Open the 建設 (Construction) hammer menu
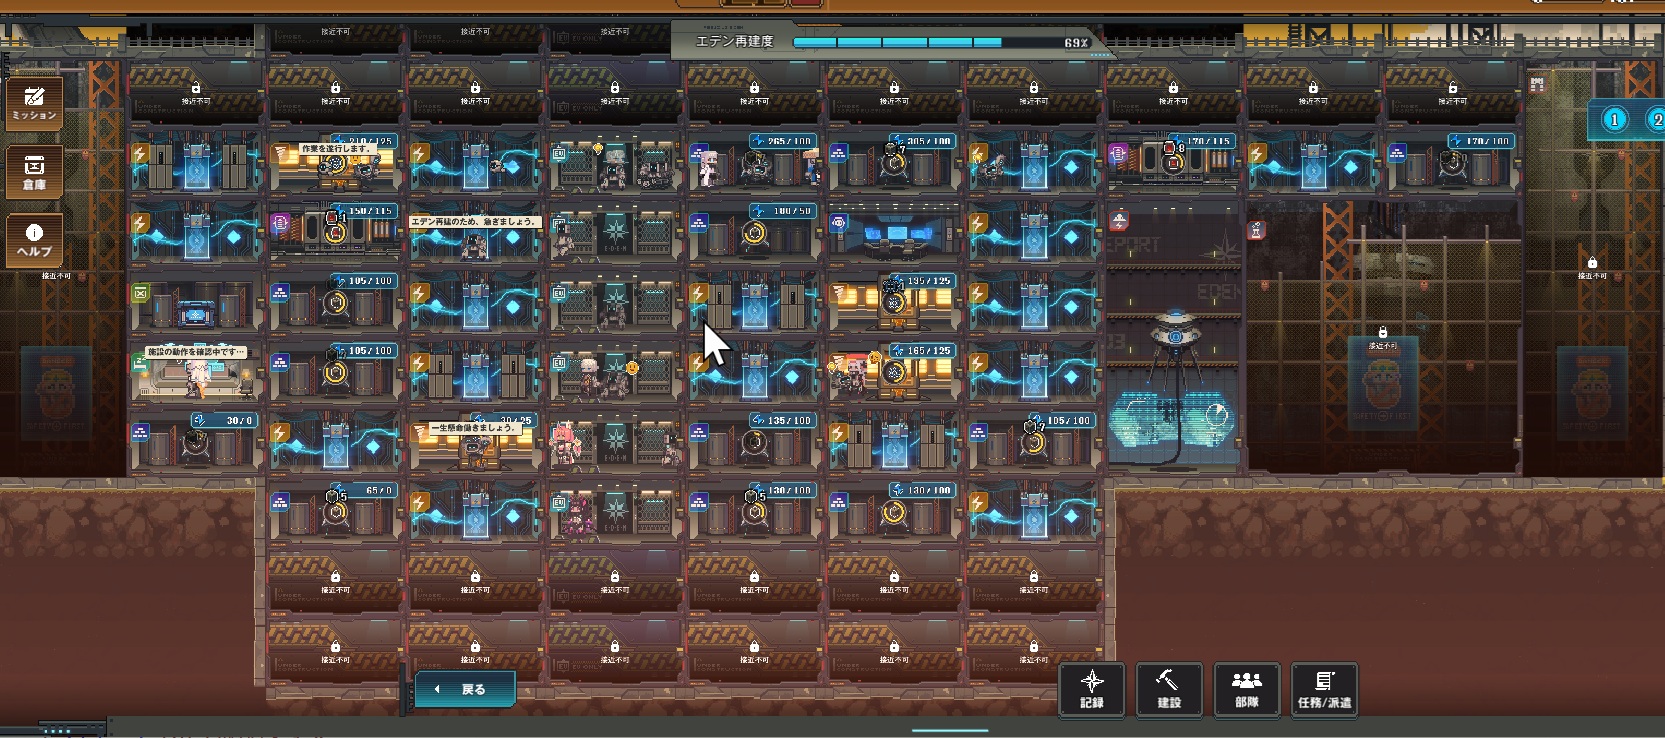Image resolution: width=1665 pixels, height=738 pixels. tap(1168, 689)
